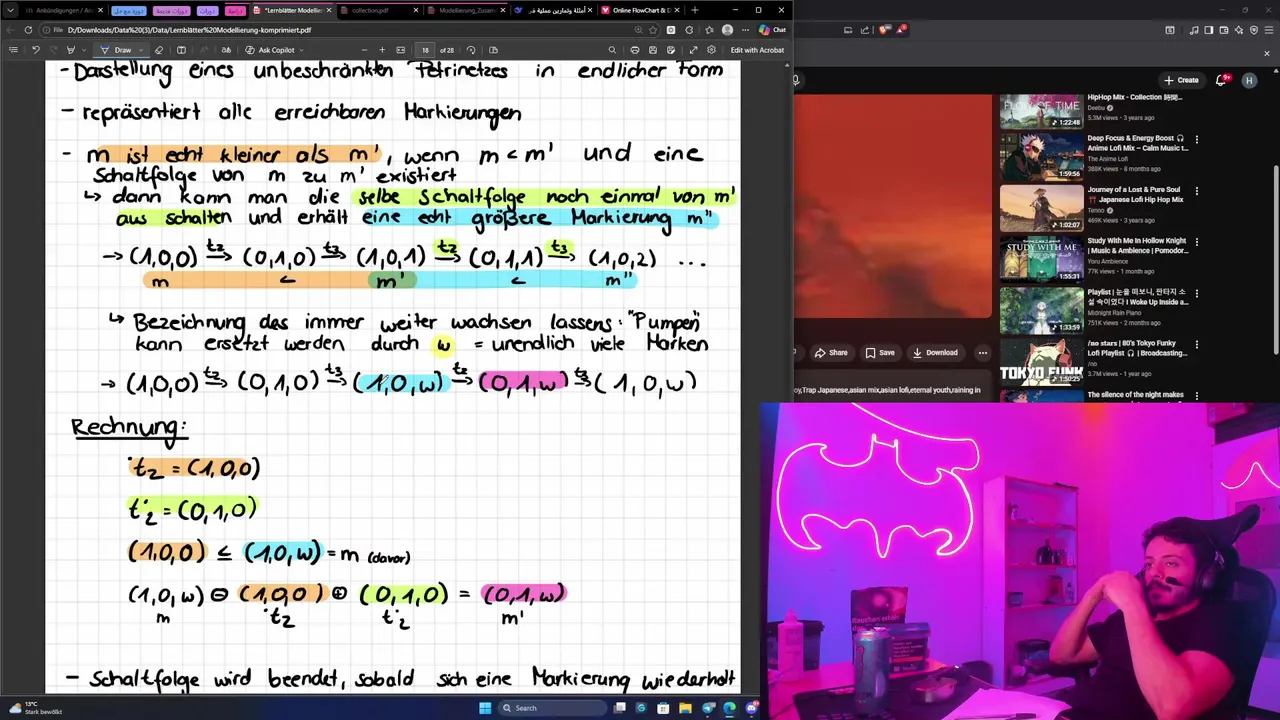Open File Explorer from taskbar

point(685,708)
